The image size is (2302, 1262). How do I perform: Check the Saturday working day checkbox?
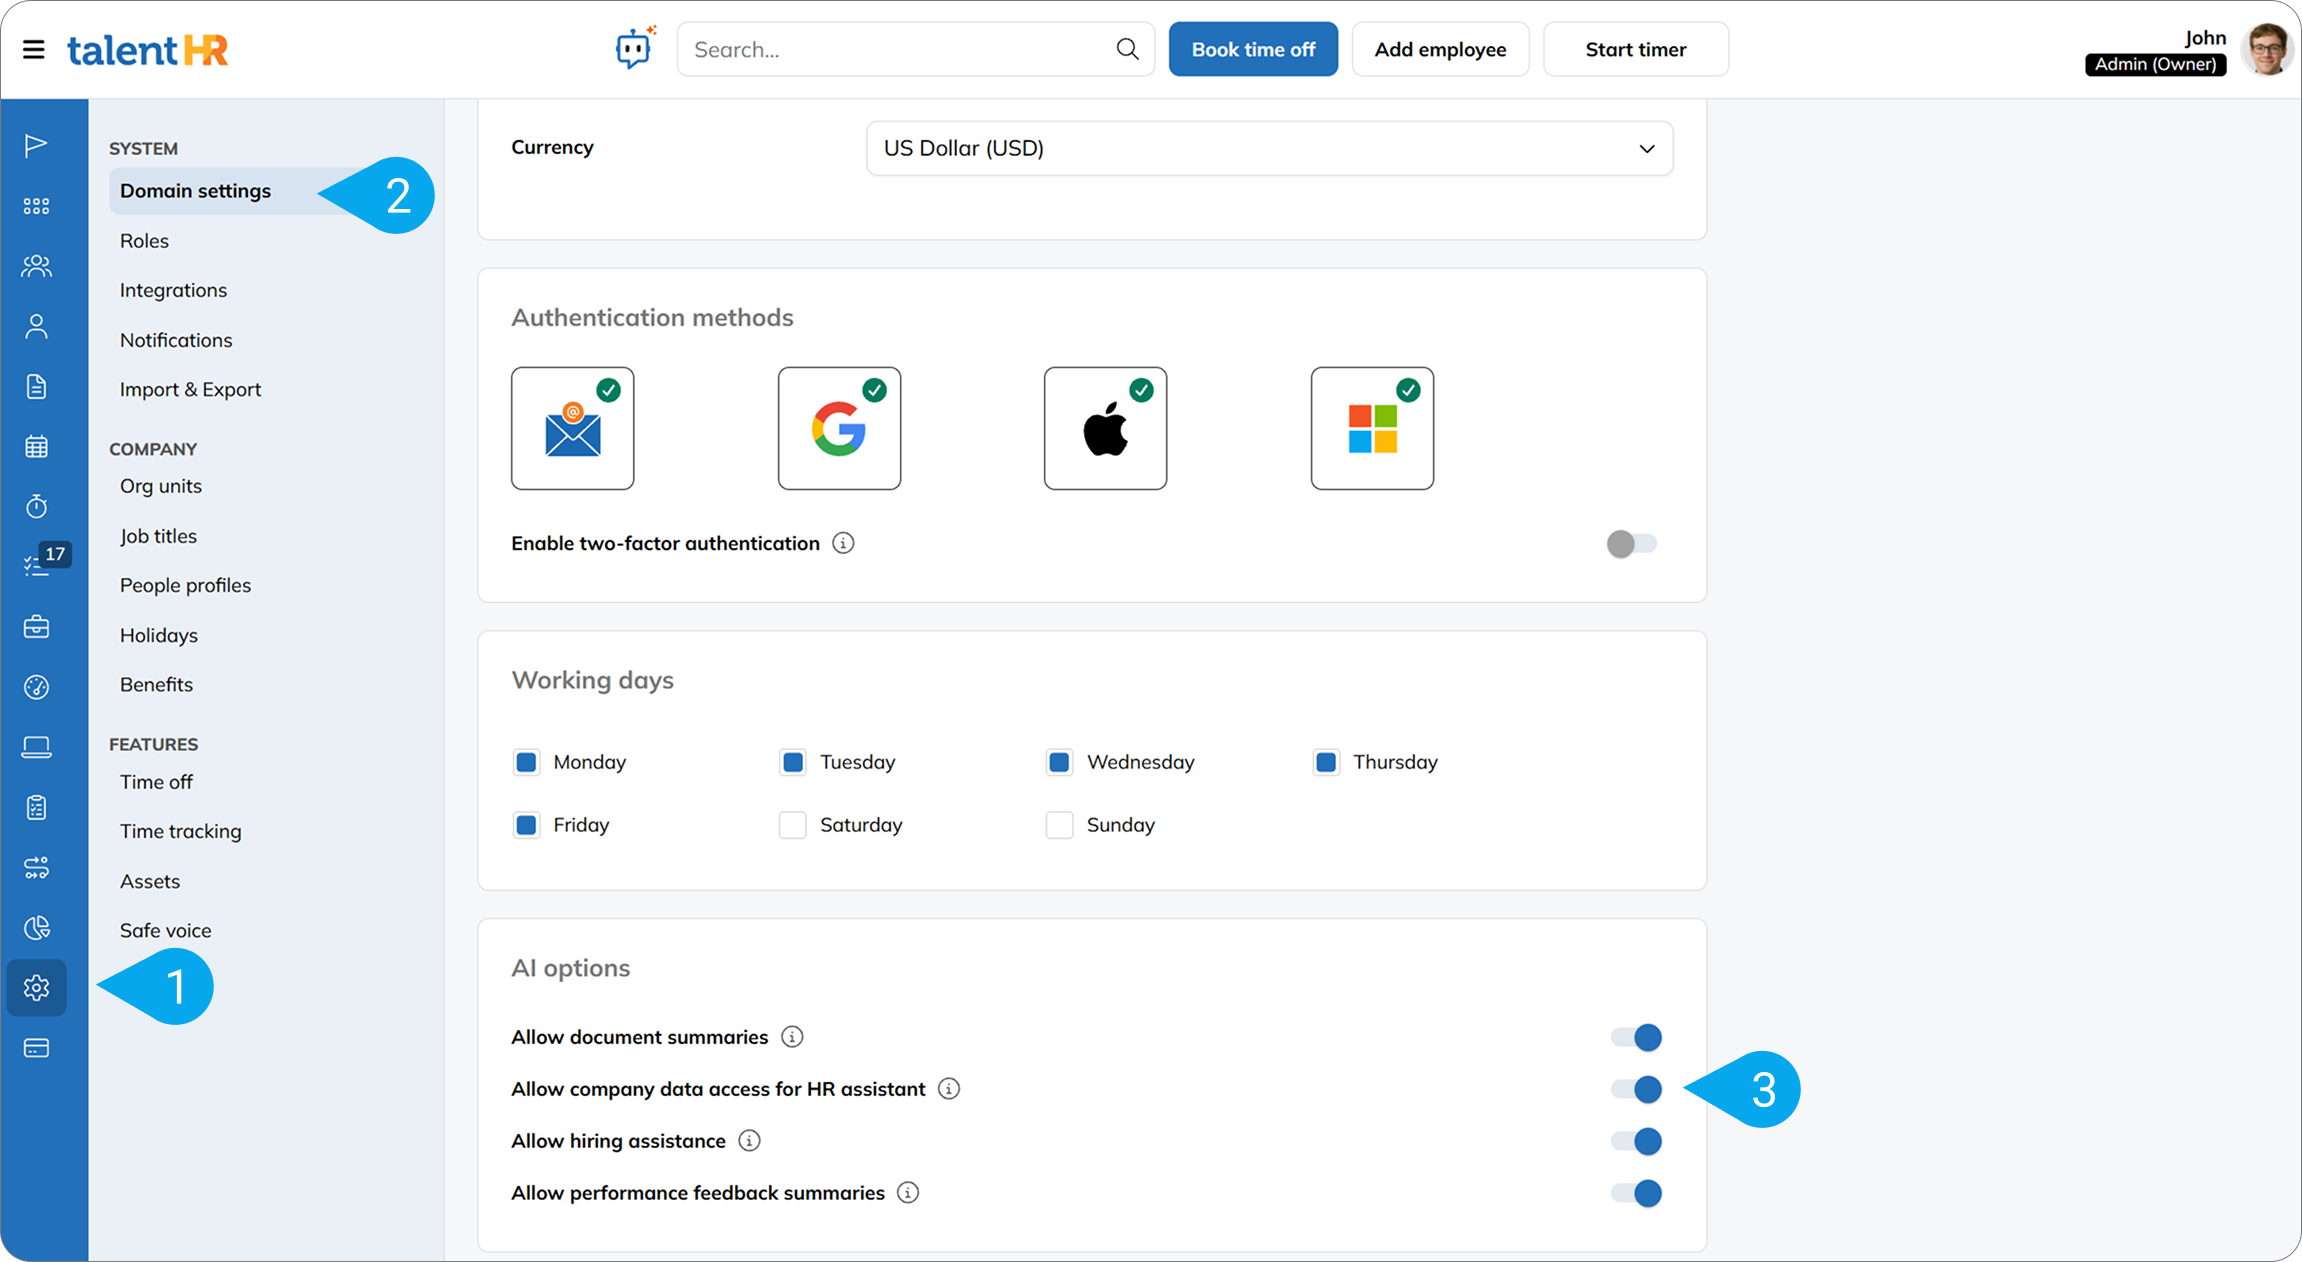point(793,825)
